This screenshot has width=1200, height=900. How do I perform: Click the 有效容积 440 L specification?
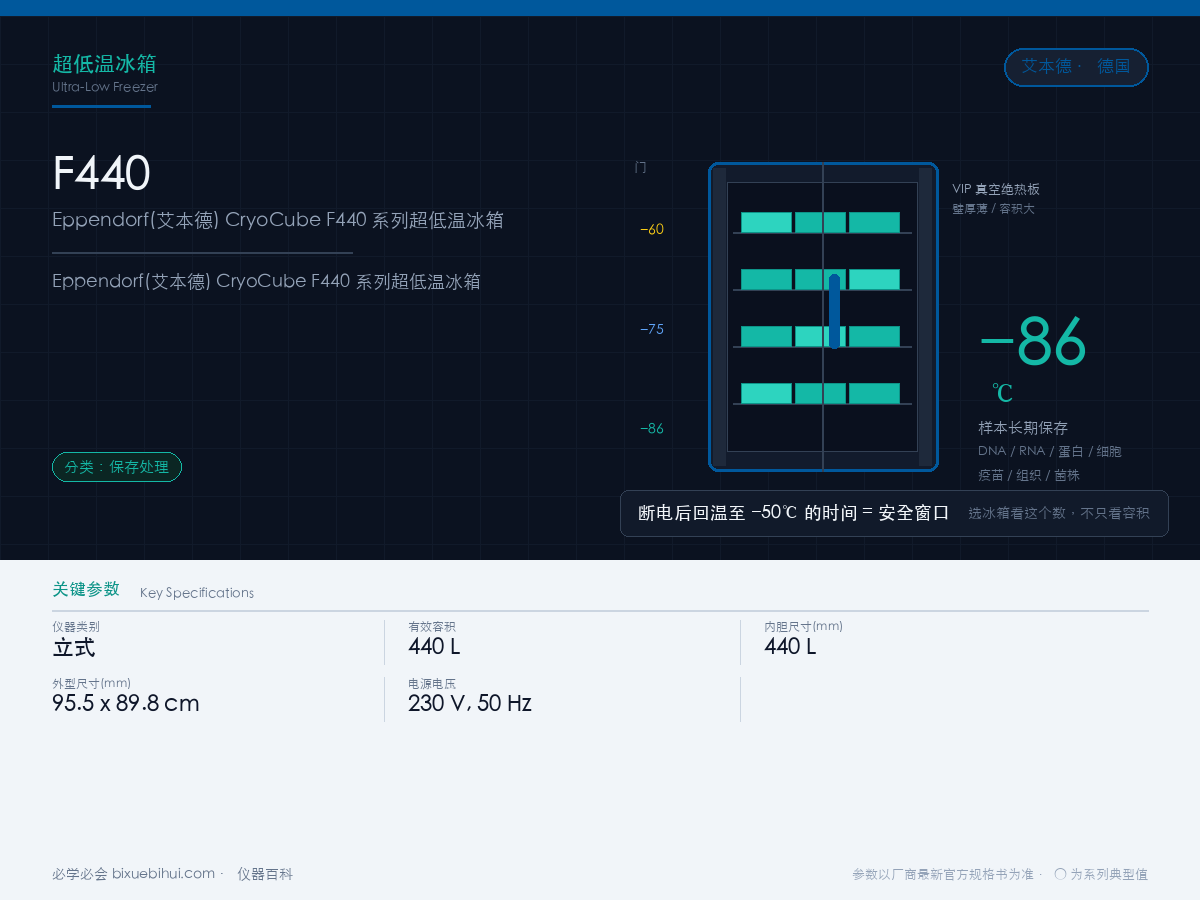(434, 639)
